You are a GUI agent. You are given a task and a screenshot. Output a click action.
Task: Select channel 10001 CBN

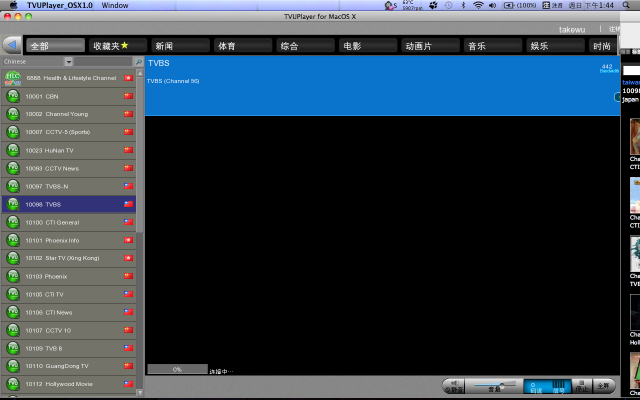coord(69,96)
